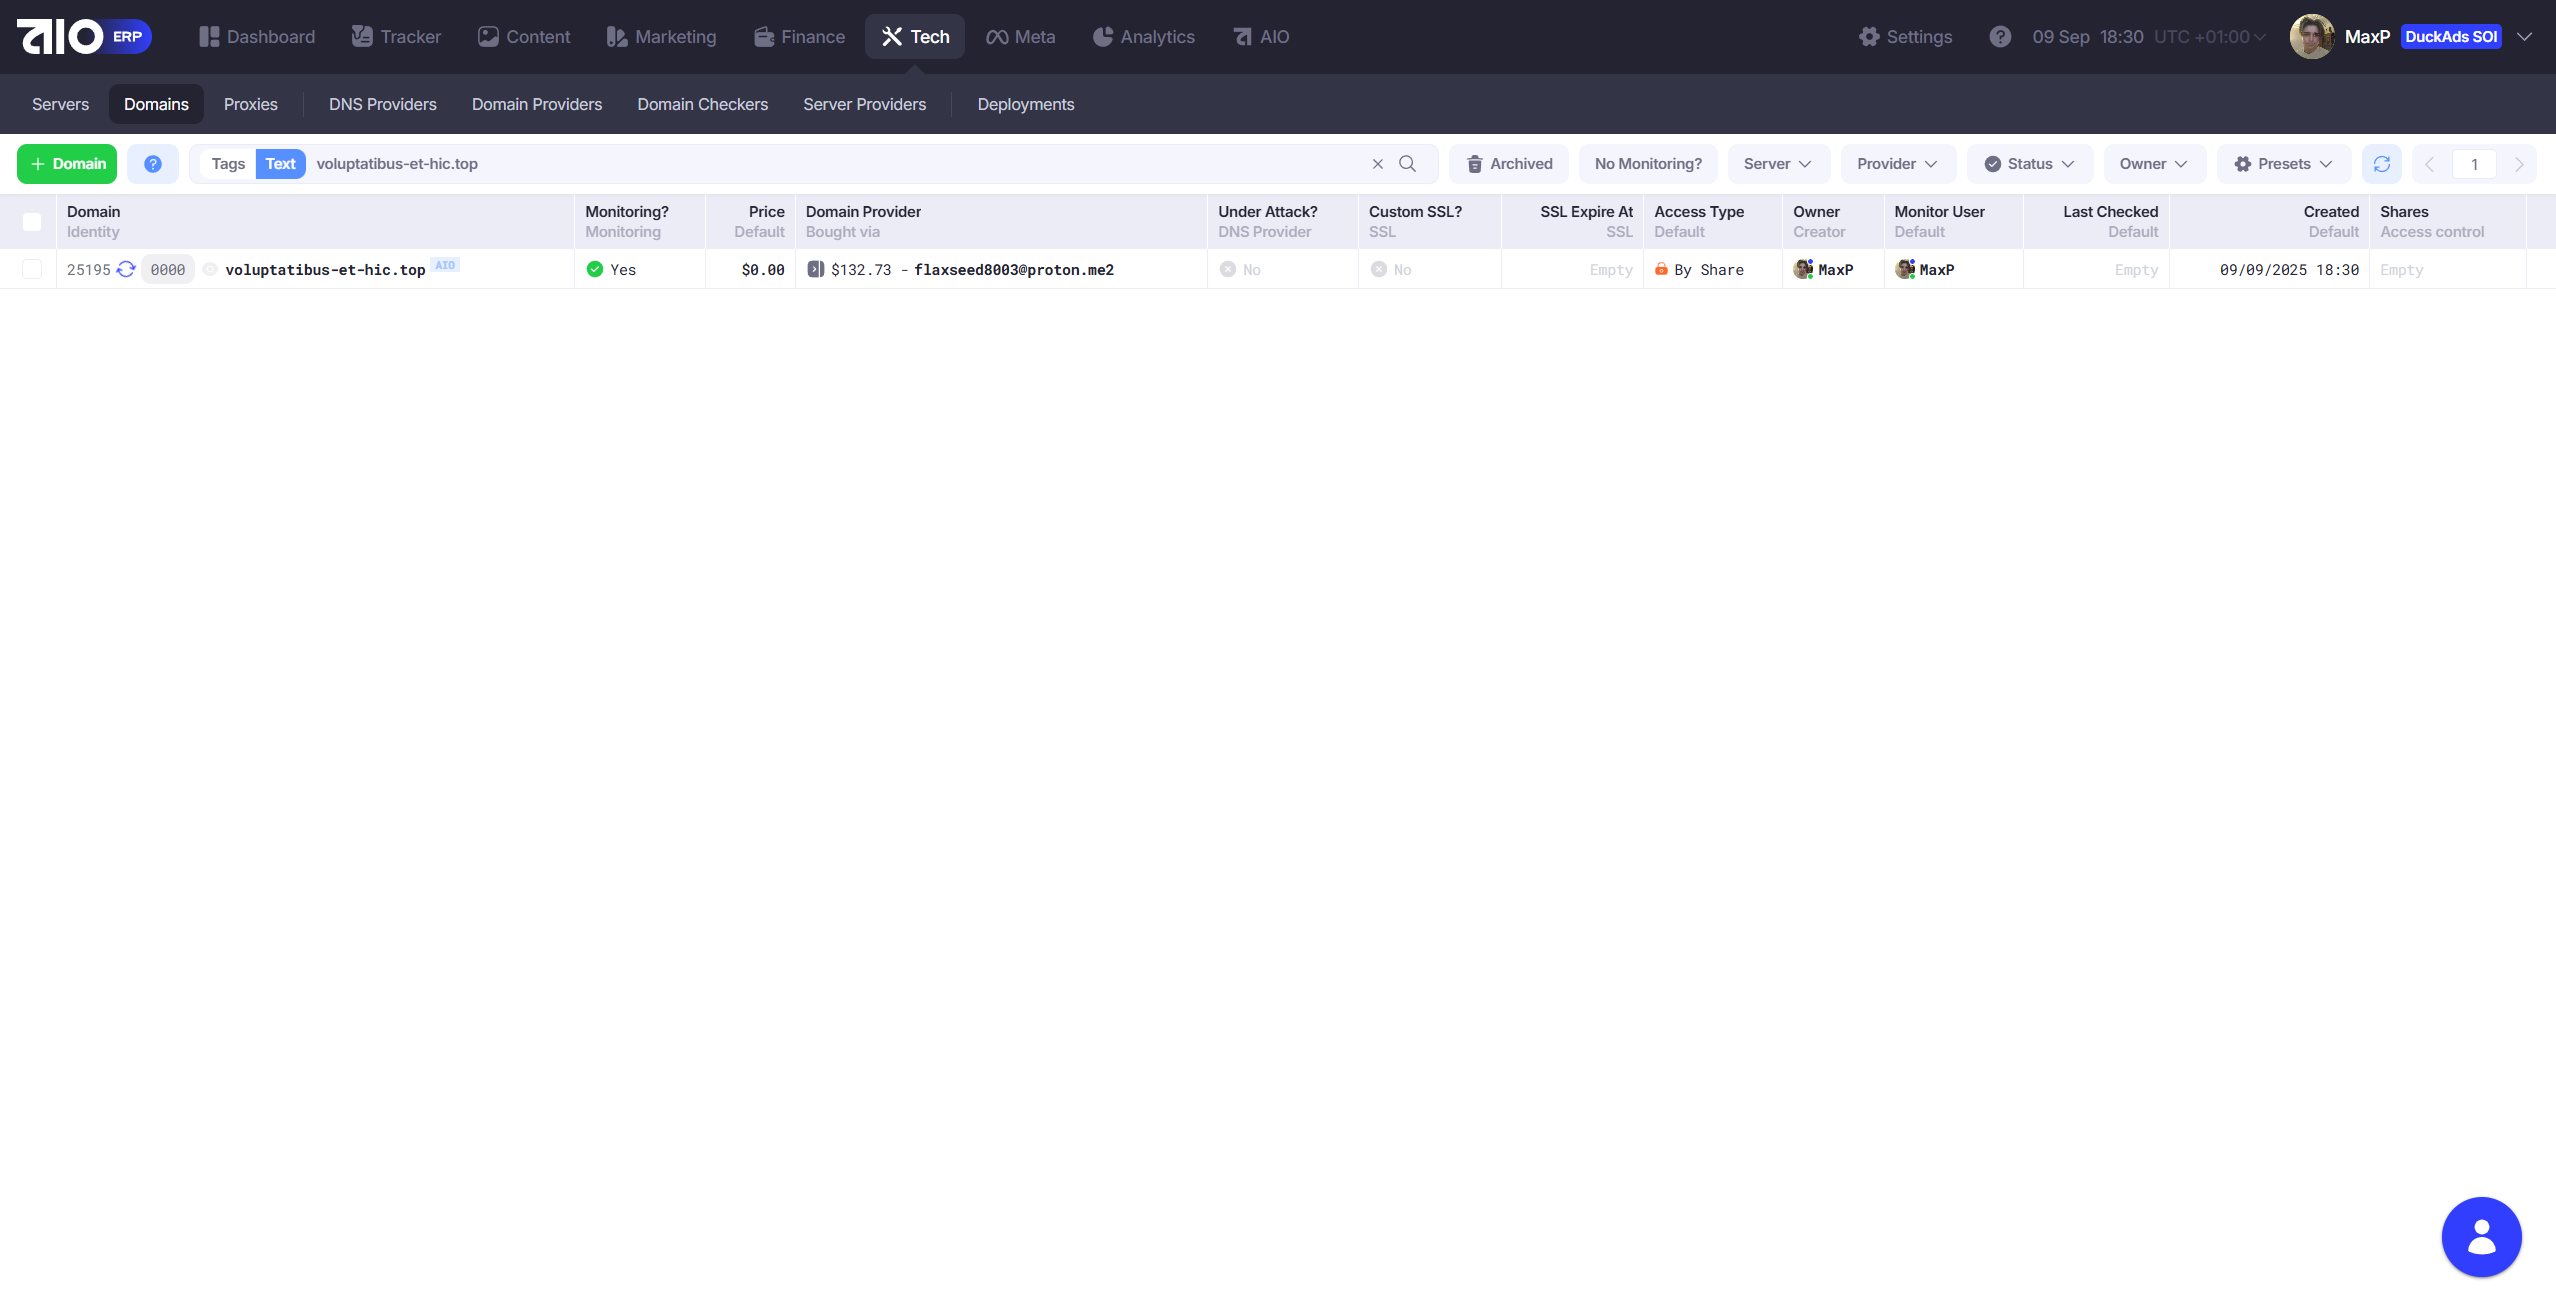
Task: Open the Presets dropdown
Action: coord(2284,164)
